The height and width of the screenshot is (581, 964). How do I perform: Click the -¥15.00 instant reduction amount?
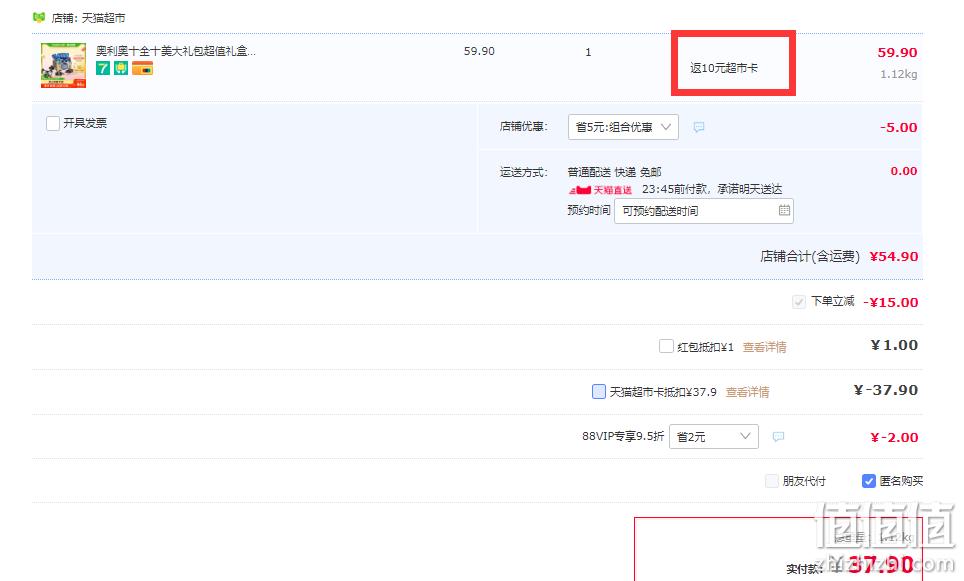tap(890, 302)
